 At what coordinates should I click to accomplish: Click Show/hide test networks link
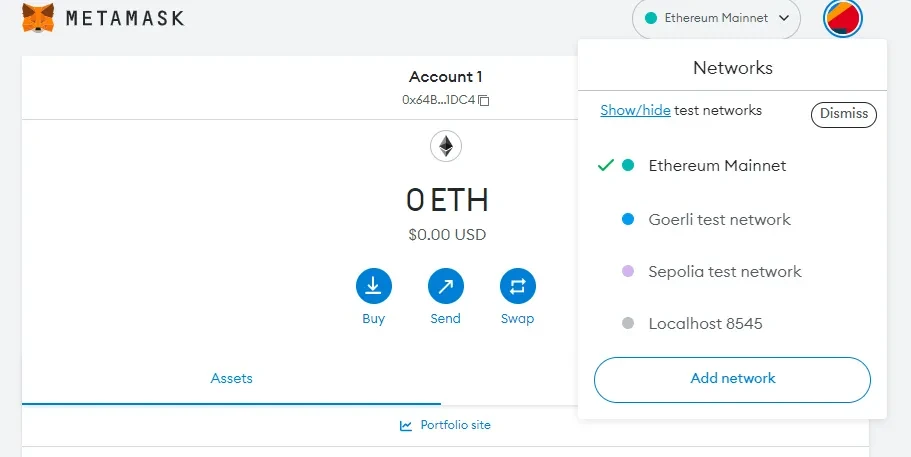[635, 110]
